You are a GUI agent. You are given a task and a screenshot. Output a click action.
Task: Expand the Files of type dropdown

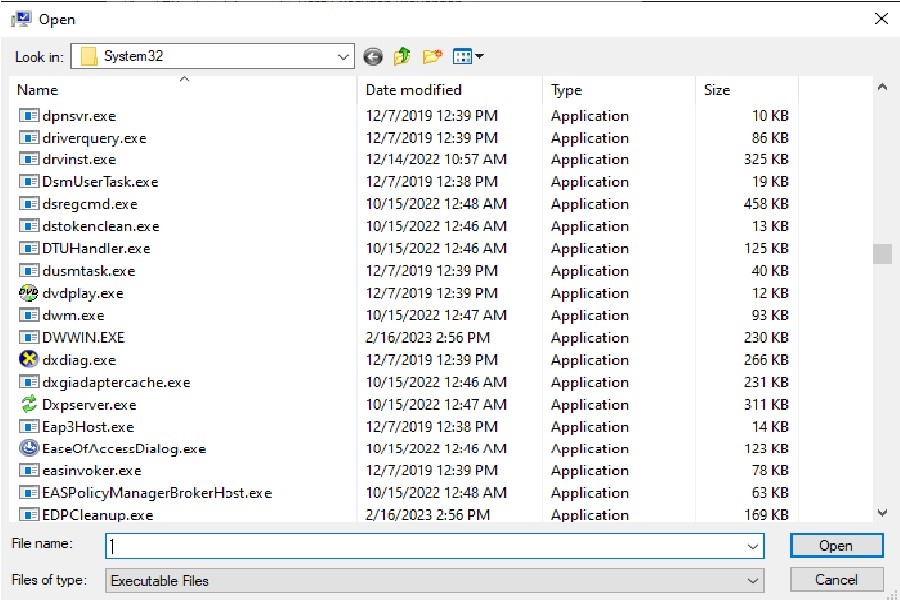point(752,580)
